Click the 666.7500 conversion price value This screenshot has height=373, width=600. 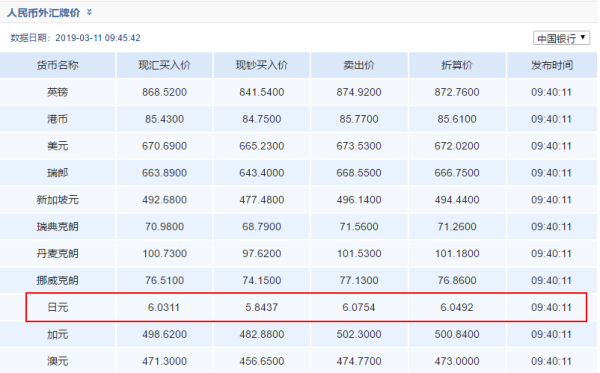click(457, 173)
